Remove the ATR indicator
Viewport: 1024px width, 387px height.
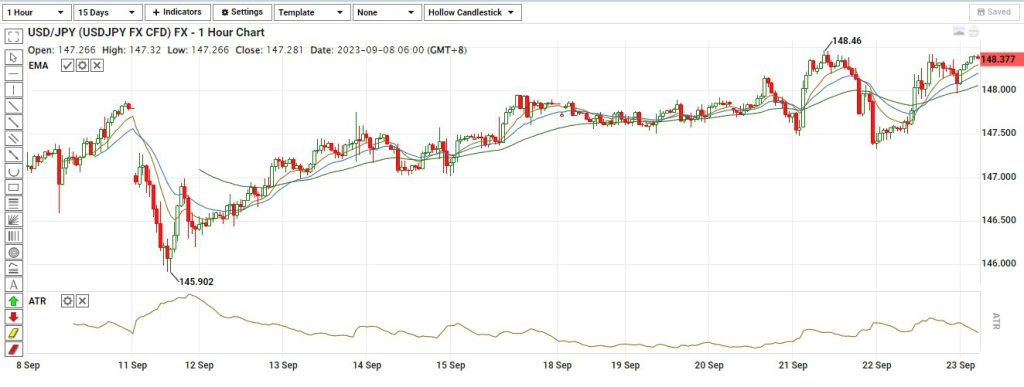(x=82, y=301)
